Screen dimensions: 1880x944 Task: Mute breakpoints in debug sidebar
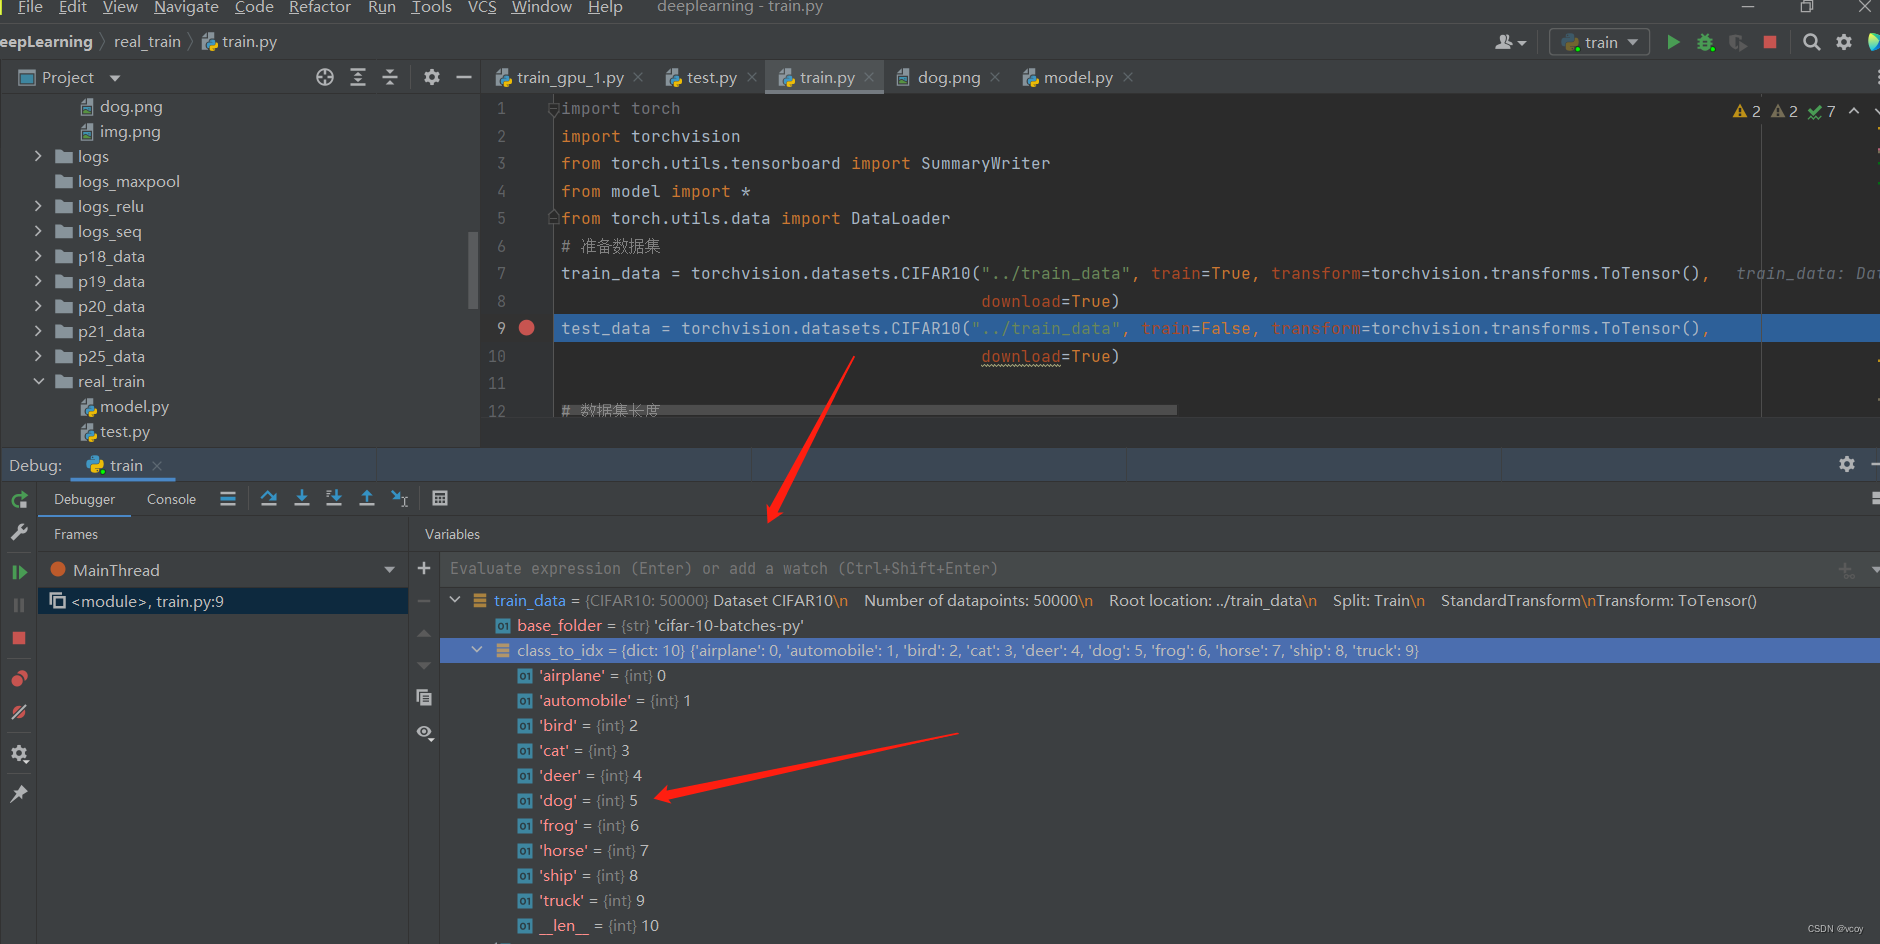(19, 712)
